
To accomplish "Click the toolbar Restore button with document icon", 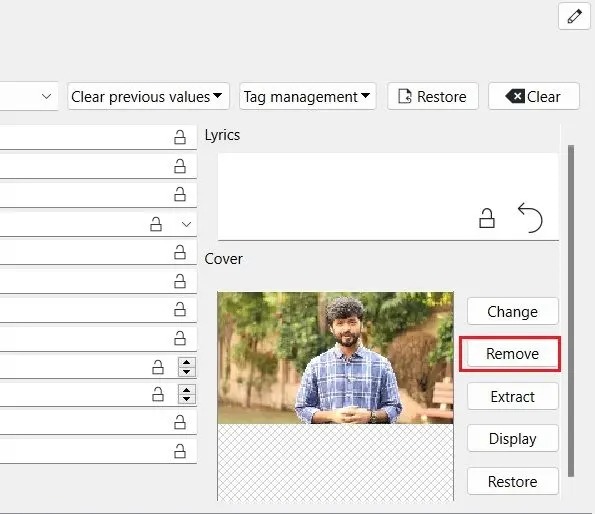I will [433, 96].
